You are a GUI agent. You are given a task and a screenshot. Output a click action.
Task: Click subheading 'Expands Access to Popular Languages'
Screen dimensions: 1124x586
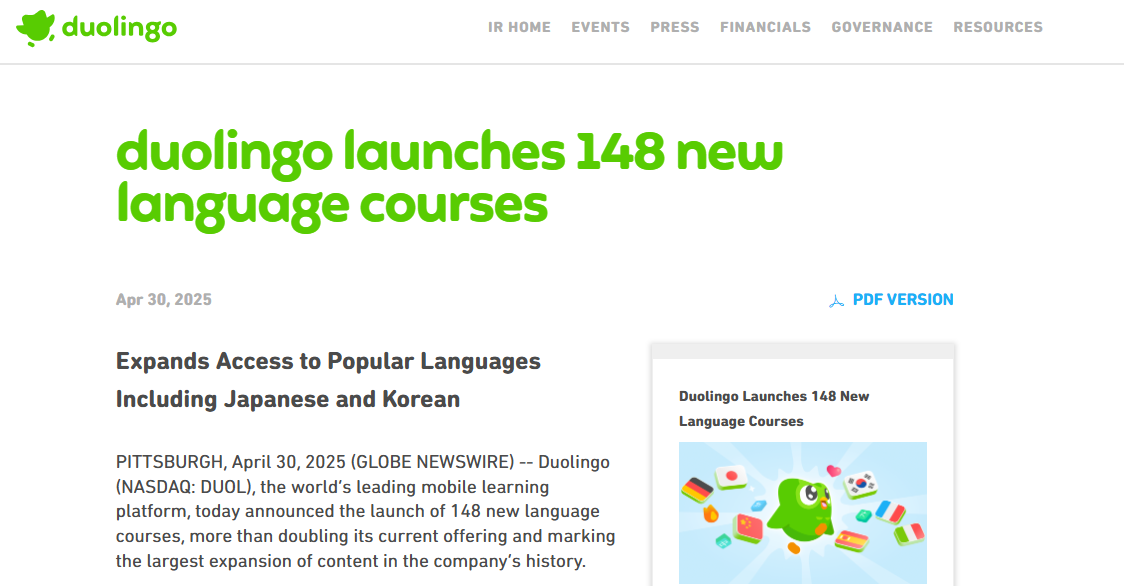point(328,361)
